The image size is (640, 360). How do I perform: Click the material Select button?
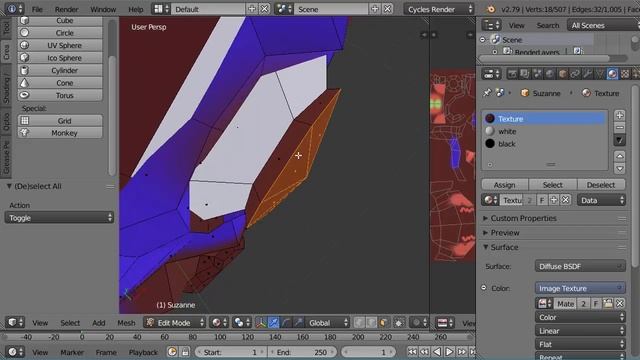pos(553,185)
